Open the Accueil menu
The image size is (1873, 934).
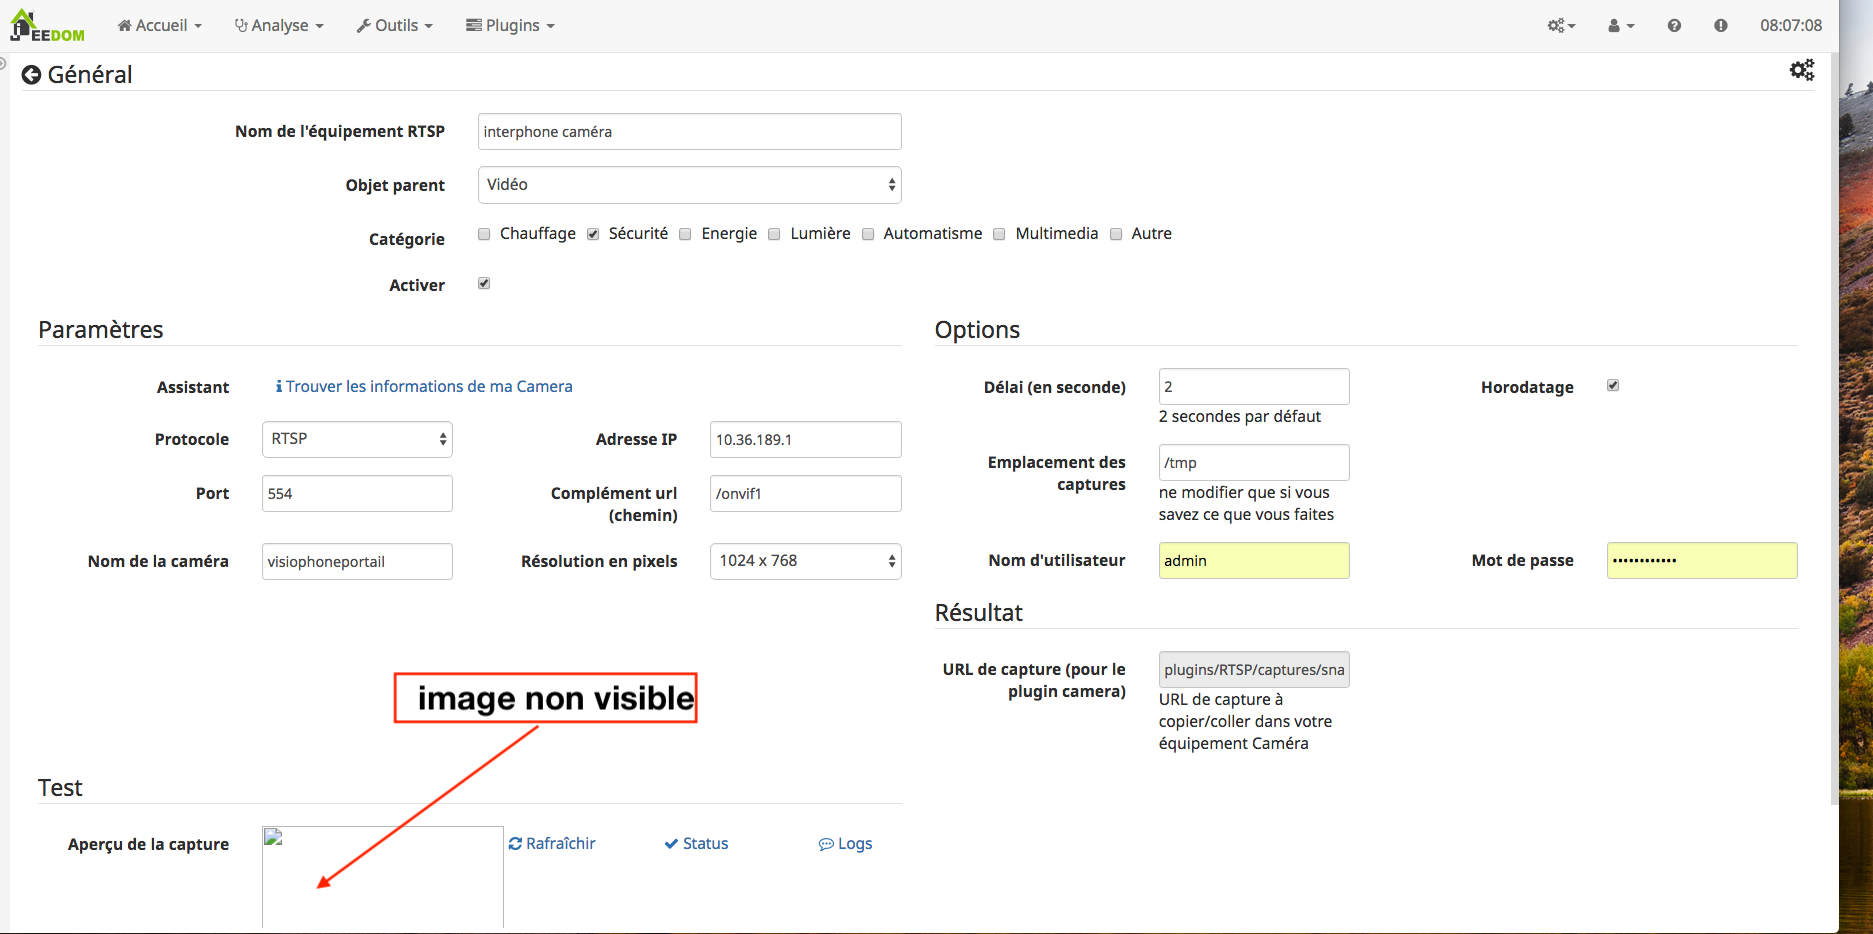click(x=160, y=26)
